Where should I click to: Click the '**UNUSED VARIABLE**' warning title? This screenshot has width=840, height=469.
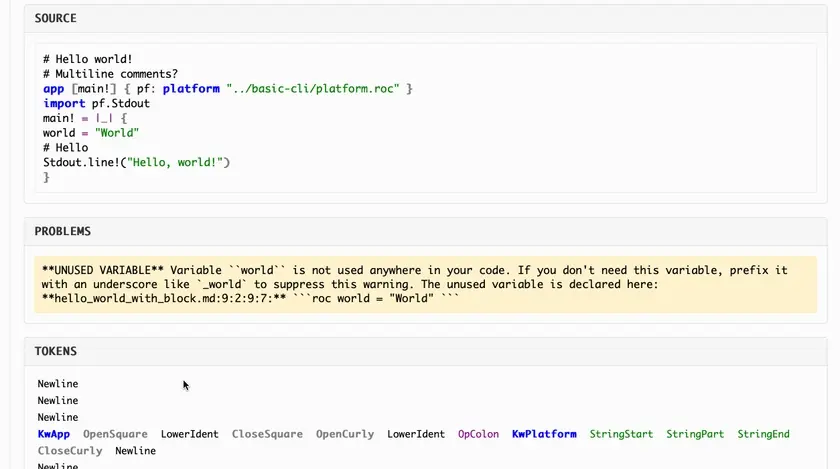[x=102, y=270]
